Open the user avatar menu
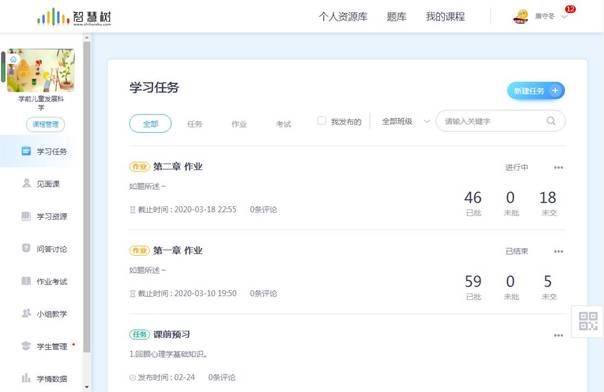This screenshot has width=604, height=392. (520, 17)
